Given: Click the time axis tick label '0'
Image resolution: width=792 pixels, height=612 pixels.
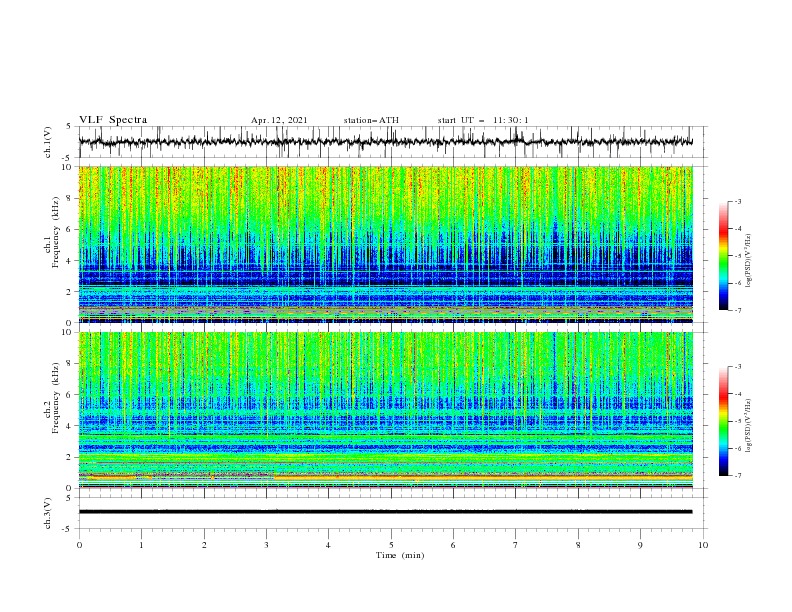Looking at the screenshot, I should click(79, 545).
